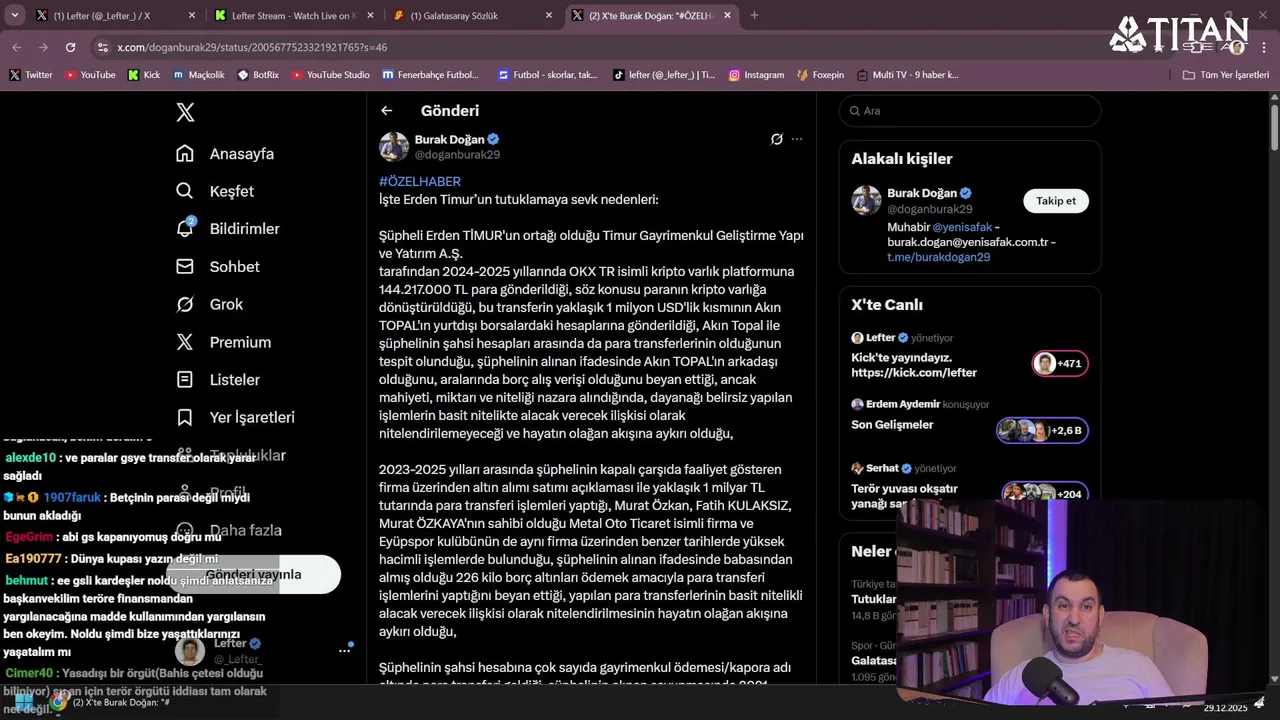The width and height of the screenshot is (1280, 720).
Task: Open the Multi TV bookmarks folder
Action: point(907,75)
